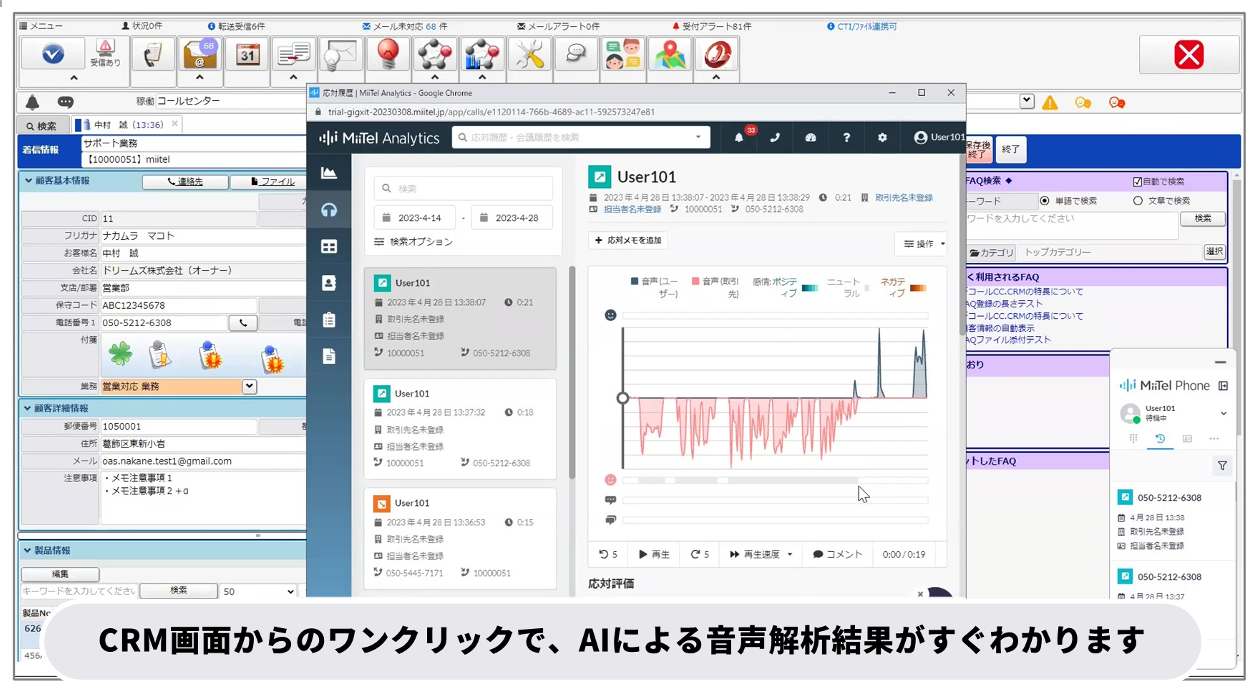
Task: Open MiiTel Analytics chart sidebar icon
Action: pyautogui.click(x=328, y=173)
